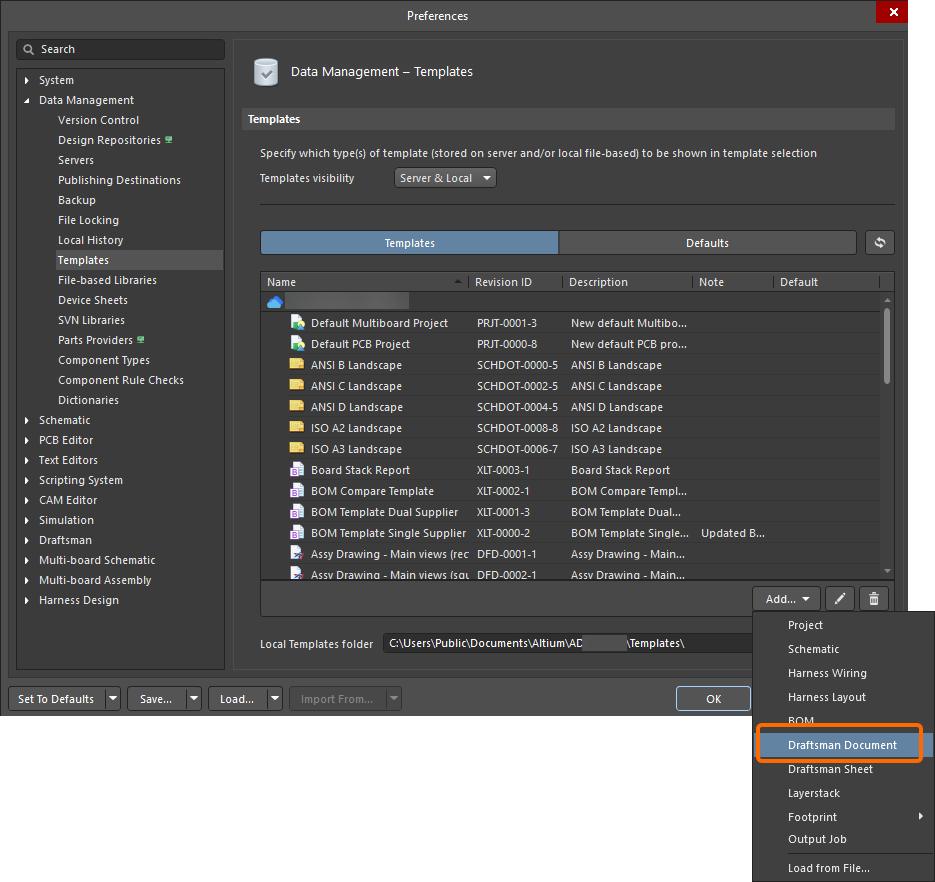Expand the PCB Editor tree node
Image resolution: width=935 pixels, height=882 pixels.
tap(27, 440)
